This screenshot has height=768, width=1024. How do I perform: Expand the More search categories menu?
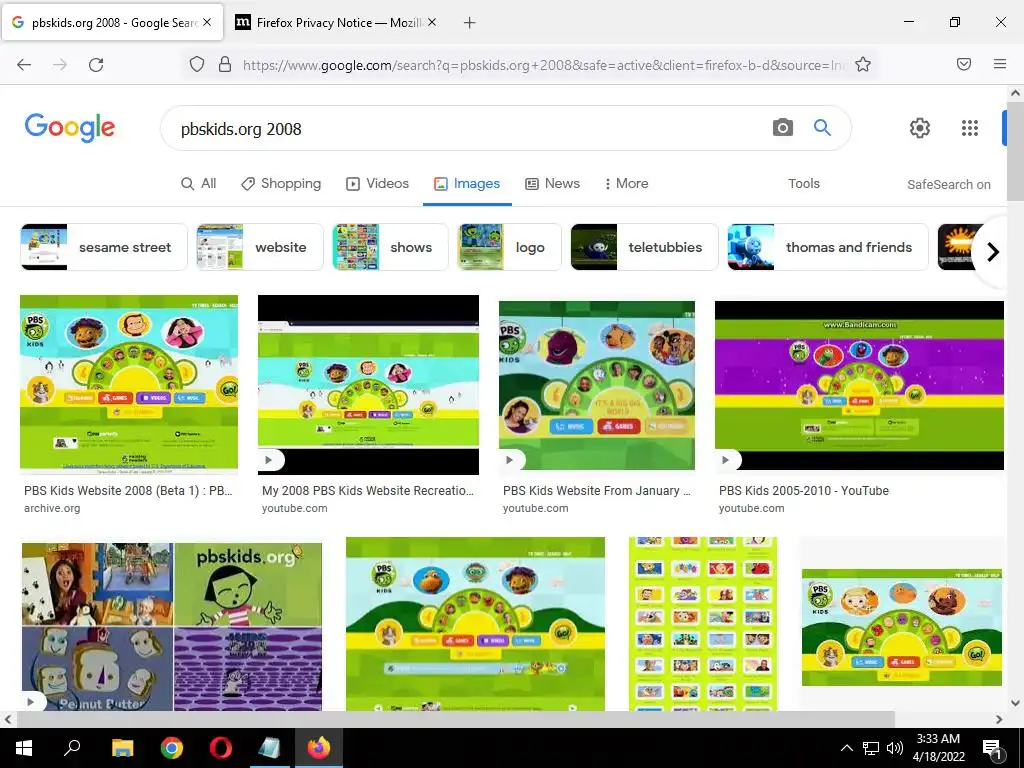point(626,184)
